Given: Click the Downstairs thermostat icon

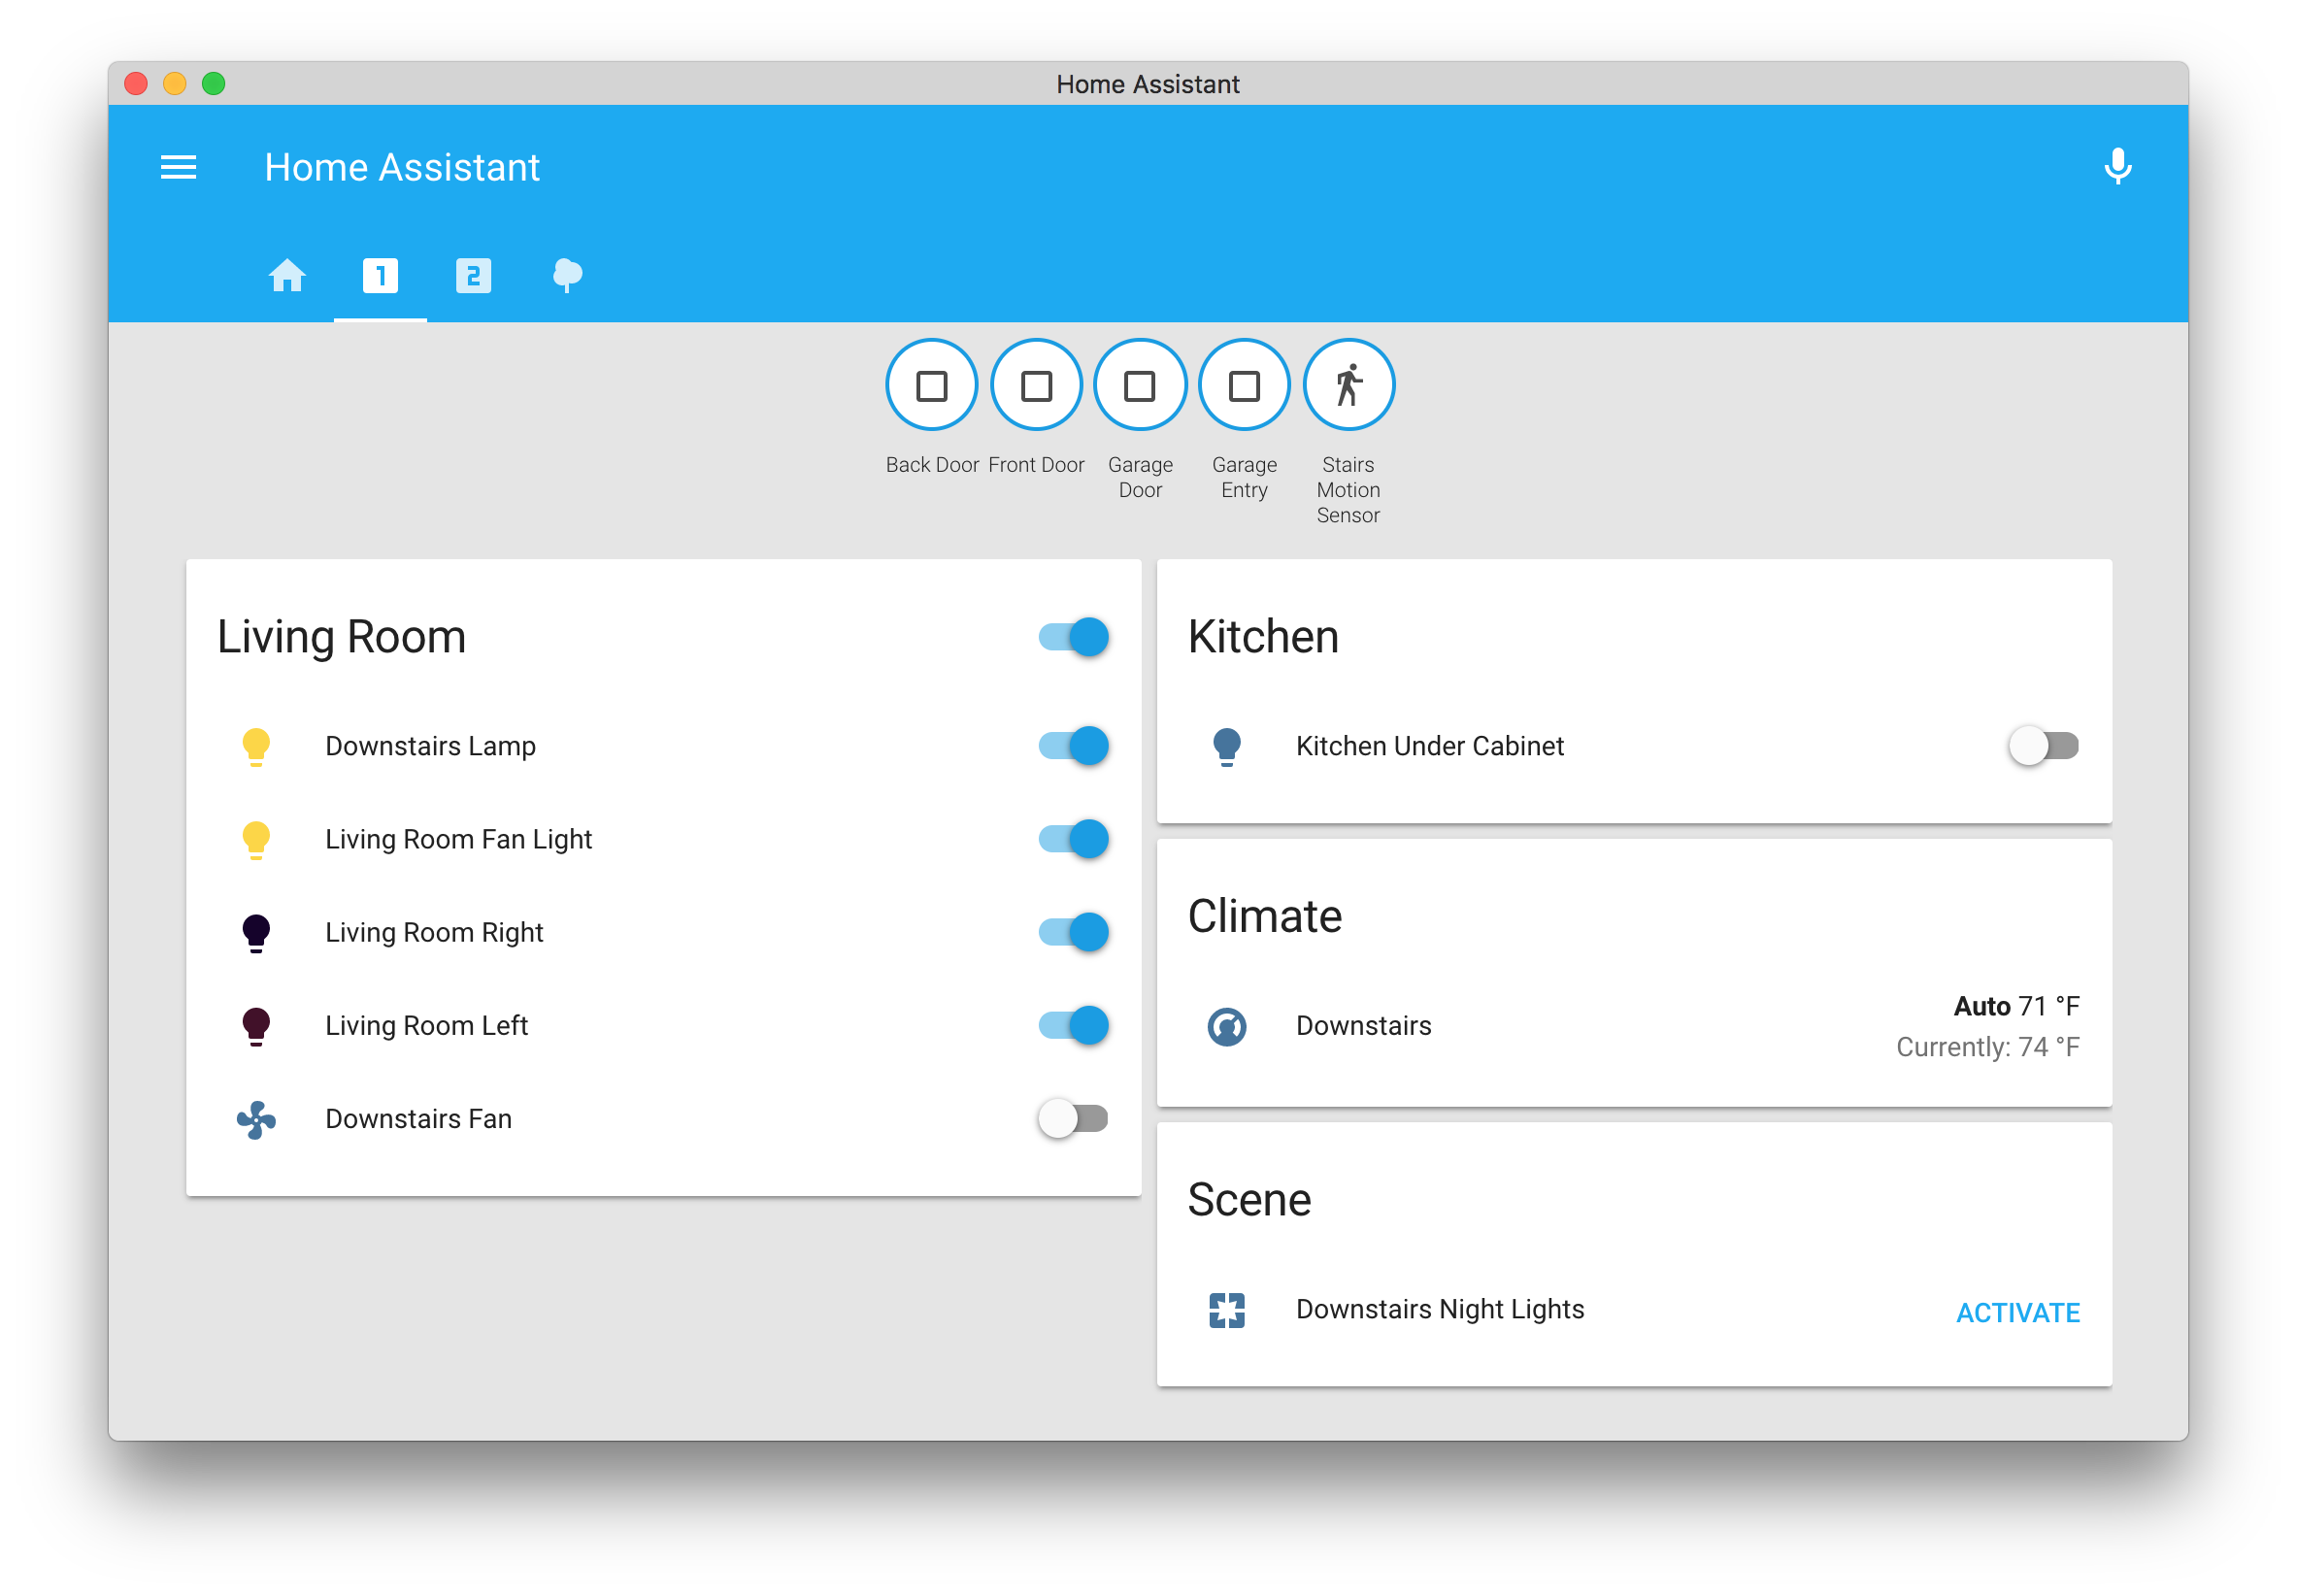Looking at the screenshot, I should point(1226,1026).
